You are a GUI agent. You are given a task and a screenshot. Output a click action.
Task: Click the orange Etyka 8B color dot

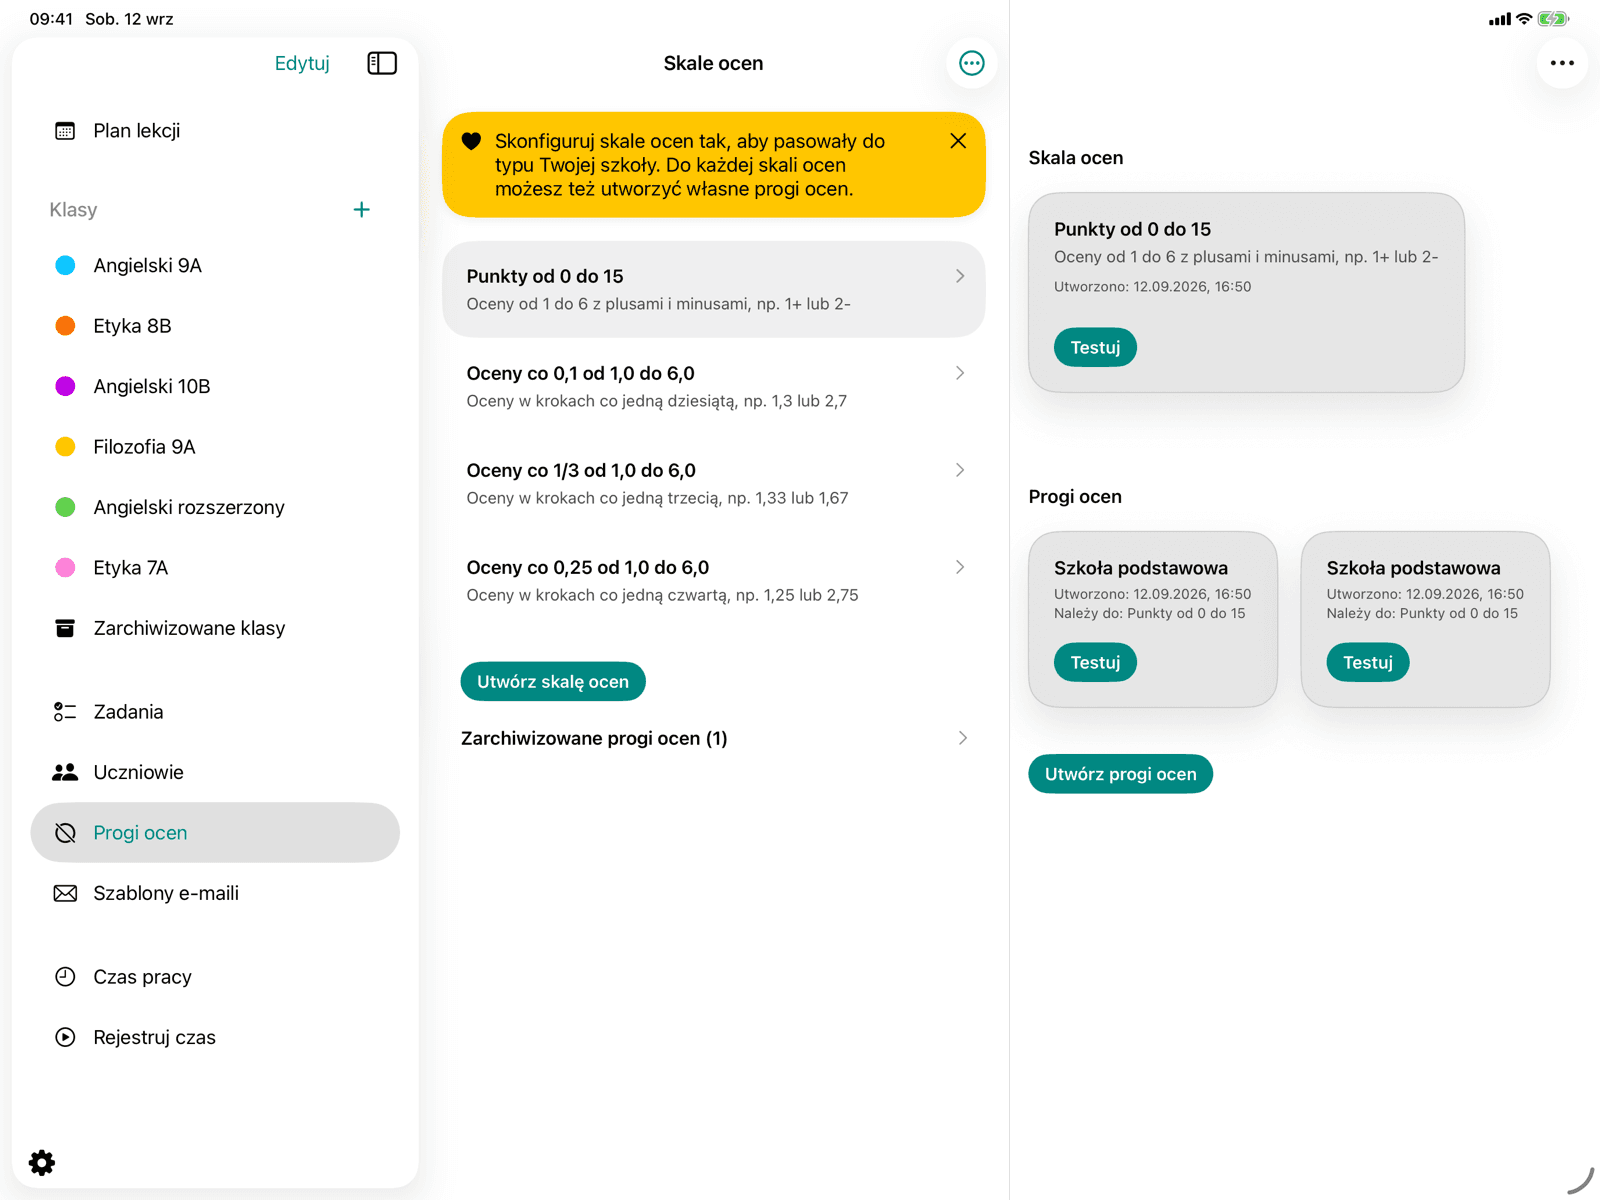(x=65, y=326)
